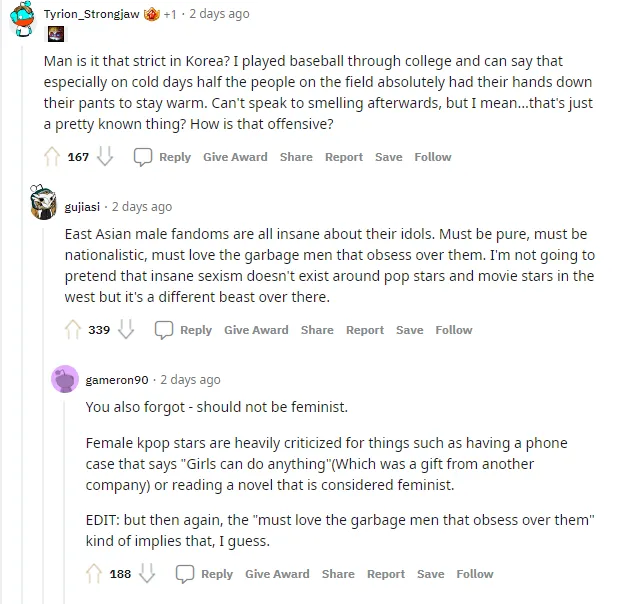Image resolution: width=631 pixels, height=604 pixels.
Task: Save gameron90's comment
Action: coord(431,574)
